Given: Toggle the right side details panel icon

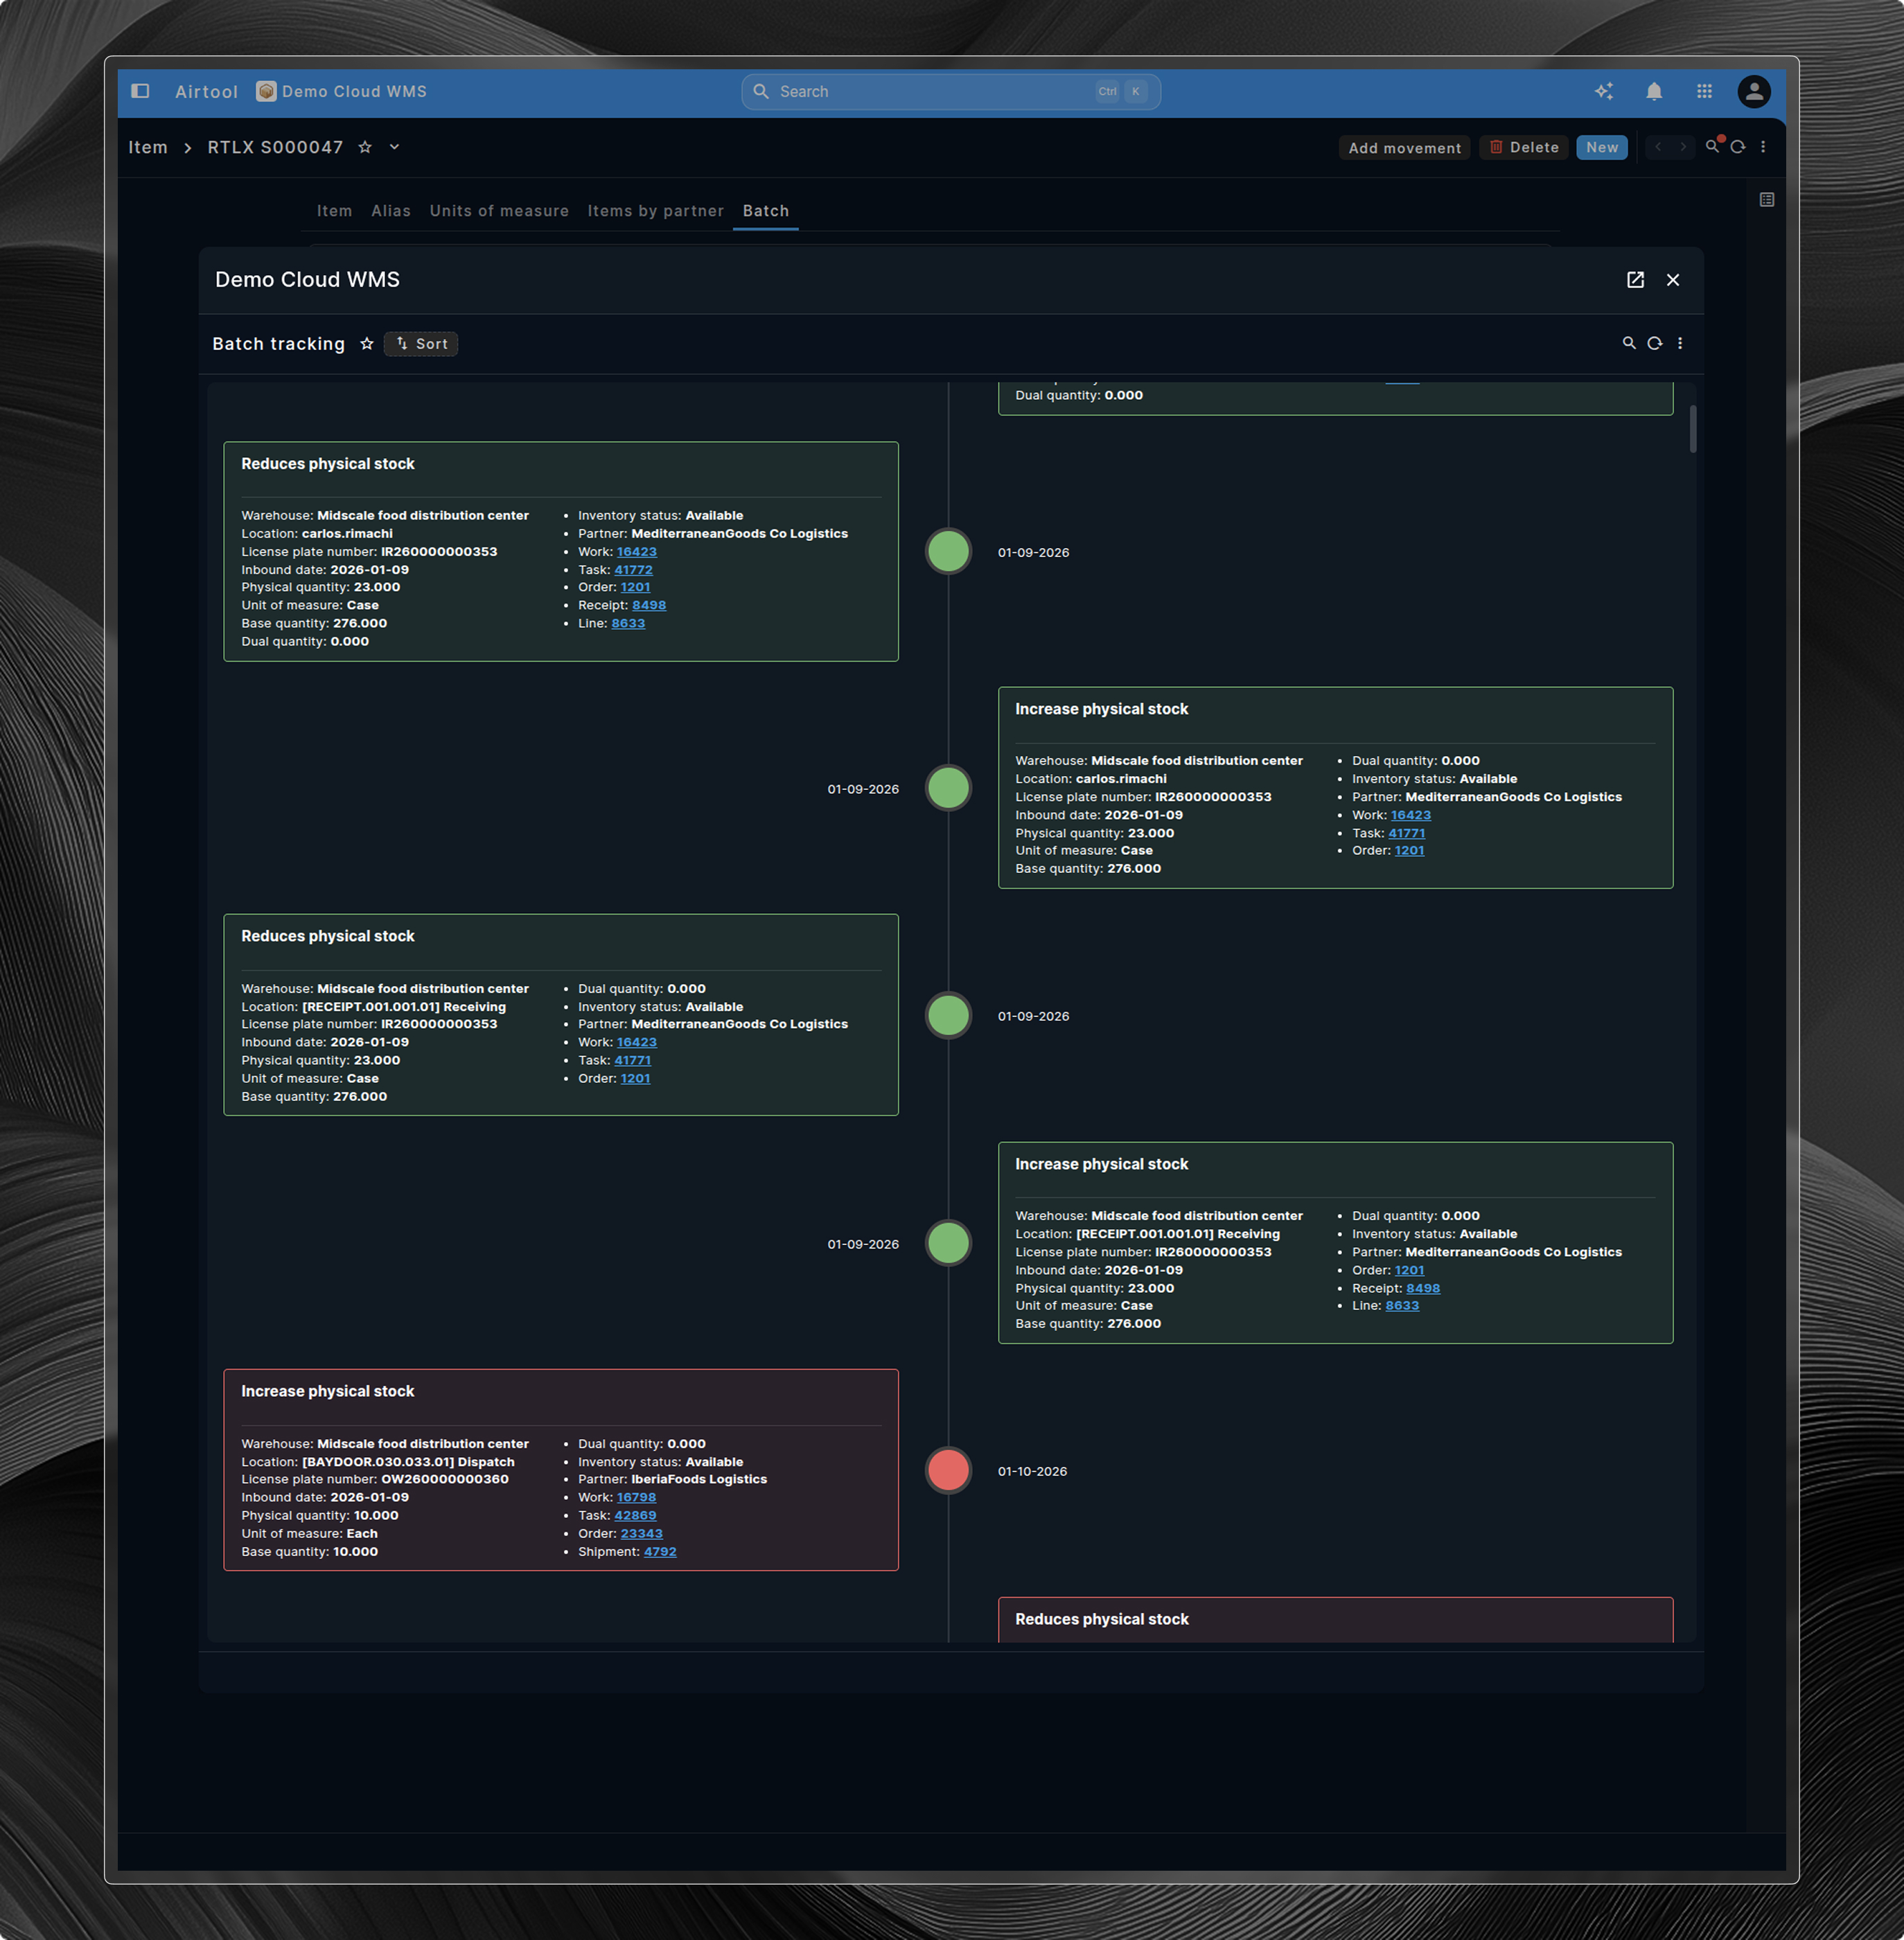Looking at the screenshot, I should (1767, 200).
